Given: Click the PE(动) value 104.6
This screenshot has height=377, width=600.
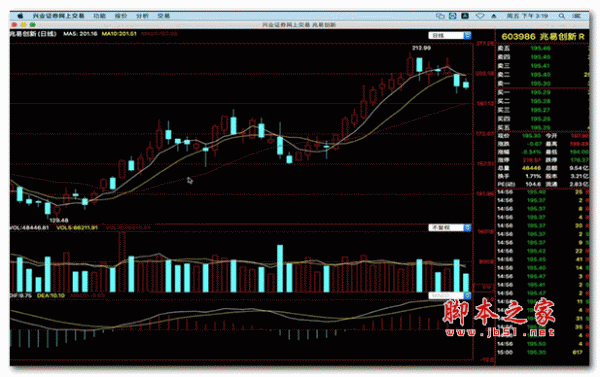Looking at the screenshot, I should [x=533, y=184].
